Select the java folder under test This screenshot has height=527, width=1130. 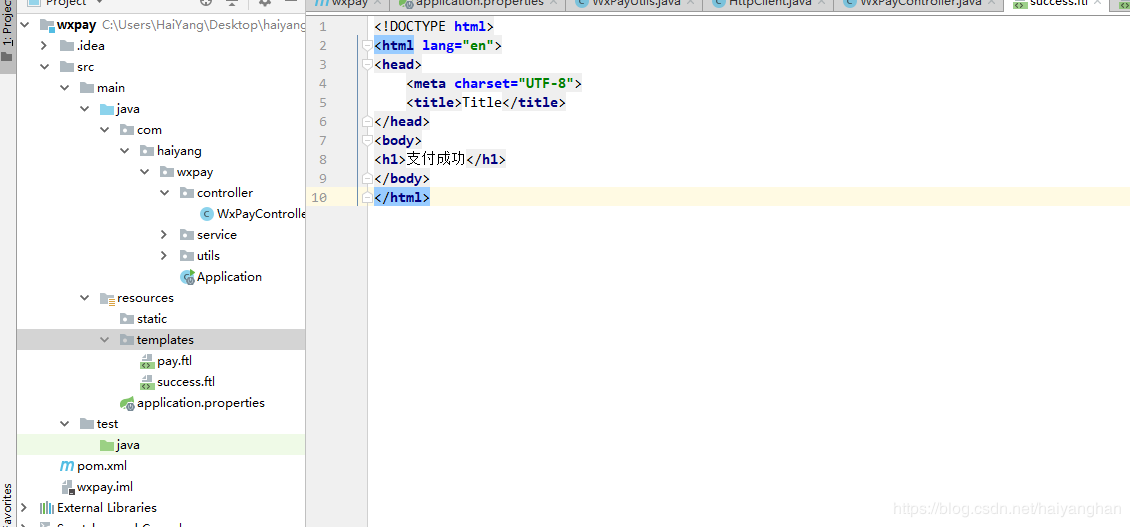[127, 445]
